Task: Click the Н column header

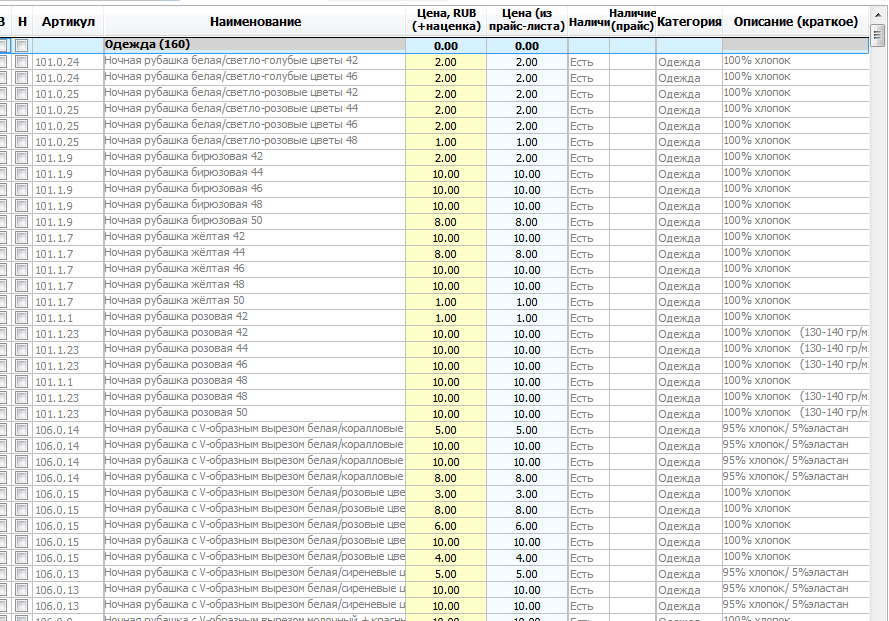Action: (22, 22)
